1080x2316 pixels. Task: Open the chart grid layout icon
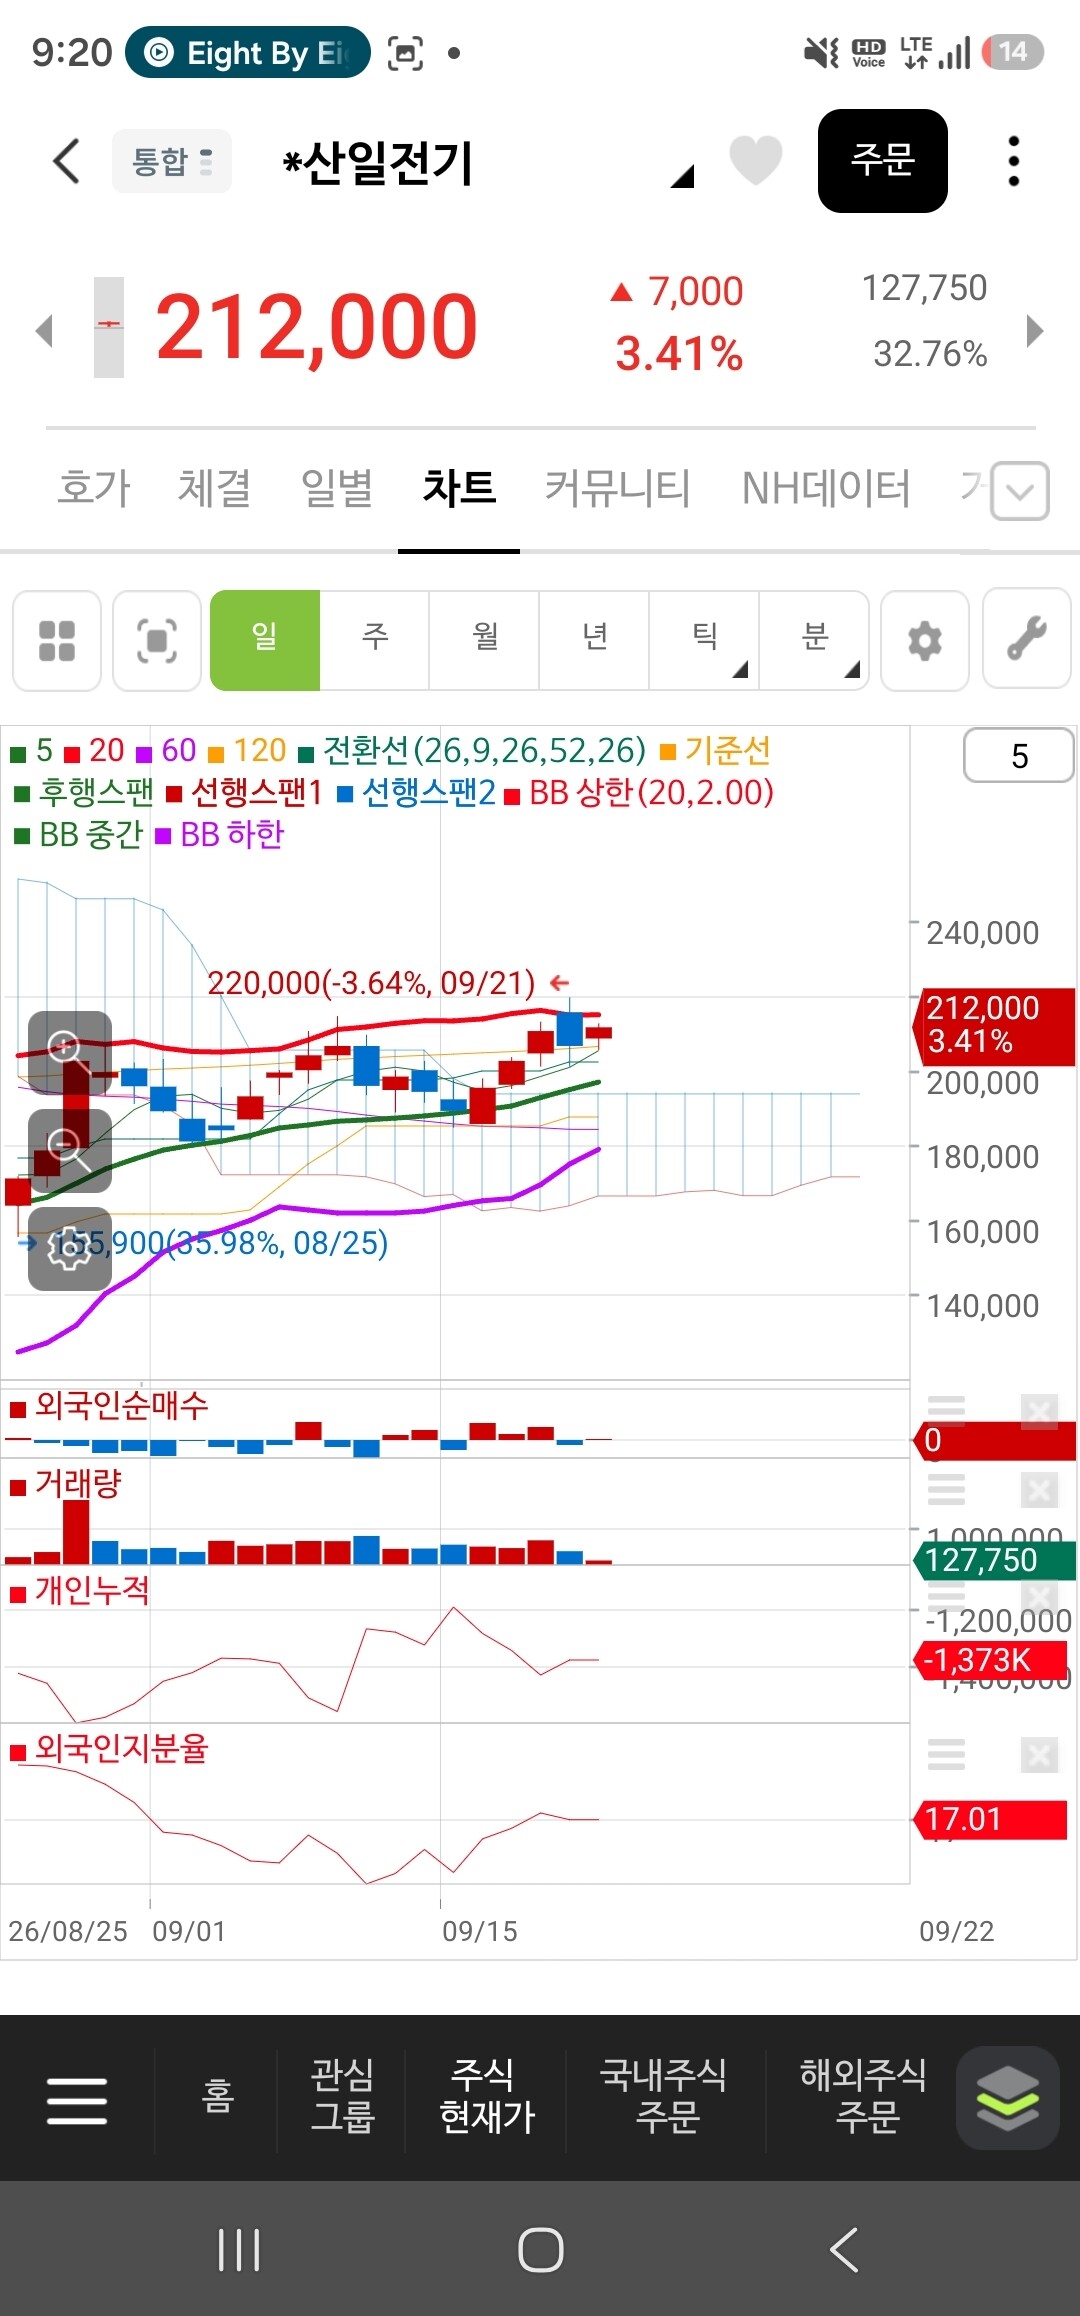pos(57,641)
